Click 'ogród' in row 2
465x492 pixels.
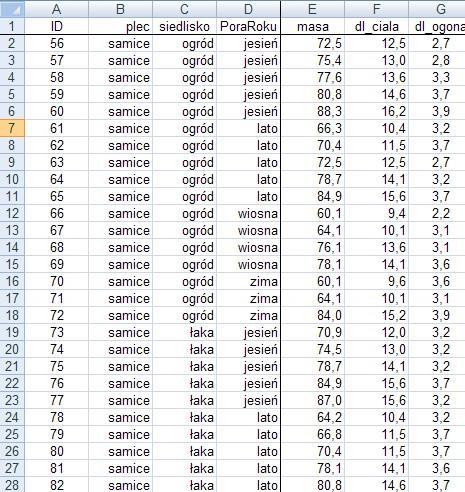pyautogui.click(x=184, y=43)
